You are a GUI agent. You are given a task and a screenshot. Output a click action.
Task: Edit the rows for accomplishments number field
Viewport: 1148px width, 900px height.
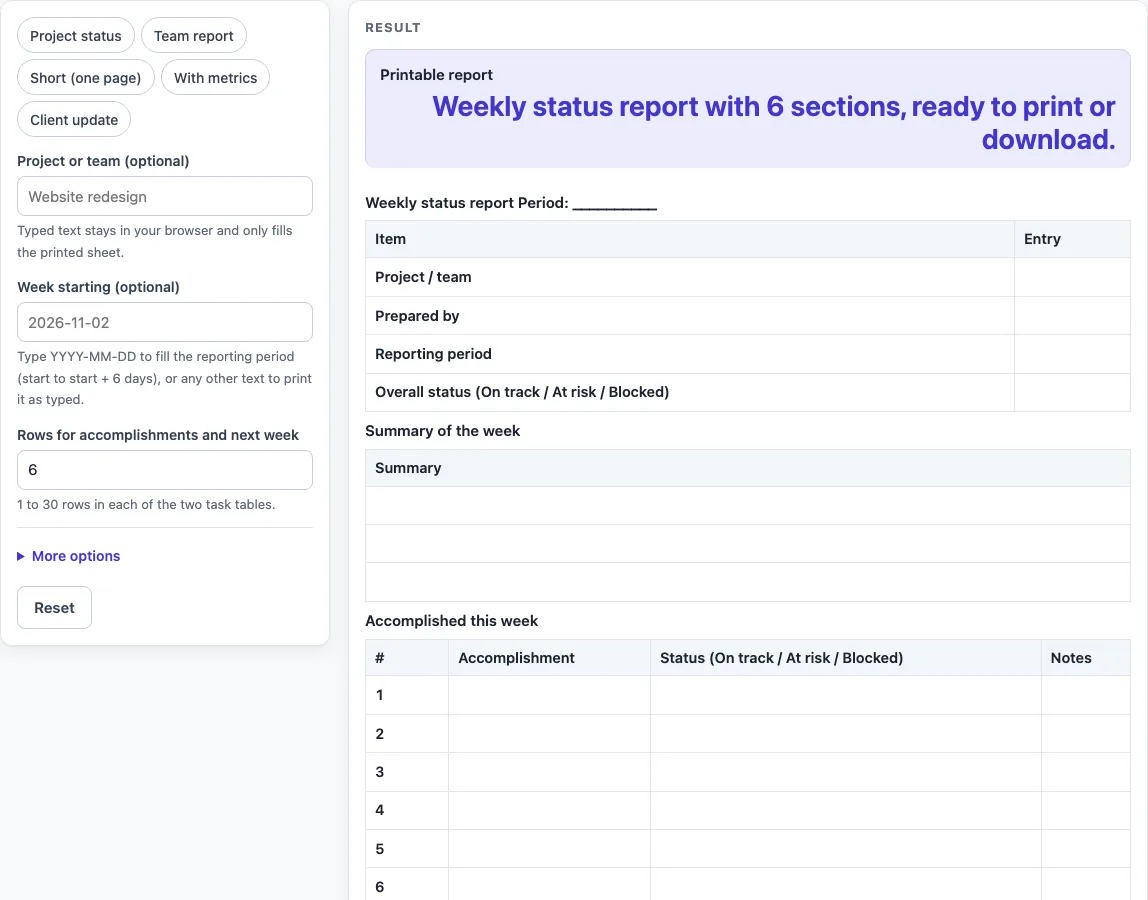tap(165, 470)
